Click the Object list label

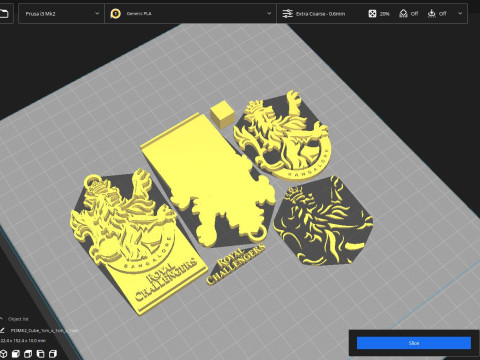[x=18, y=319]
